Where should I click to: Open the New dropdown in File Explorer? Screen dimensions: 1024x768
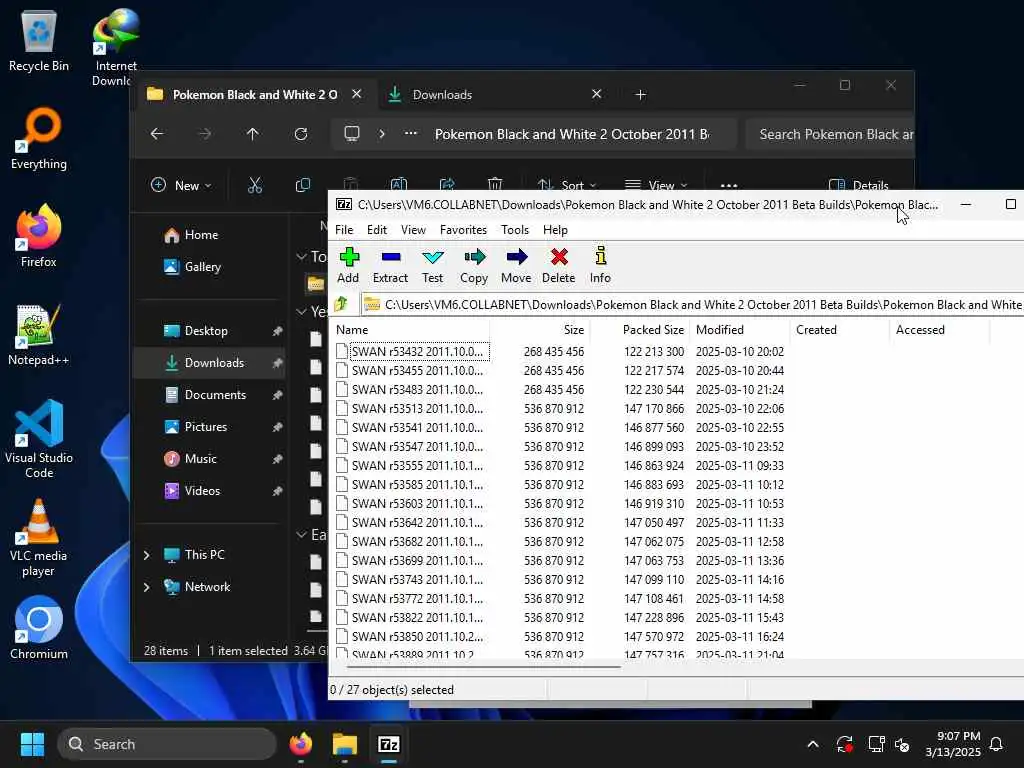182,185
